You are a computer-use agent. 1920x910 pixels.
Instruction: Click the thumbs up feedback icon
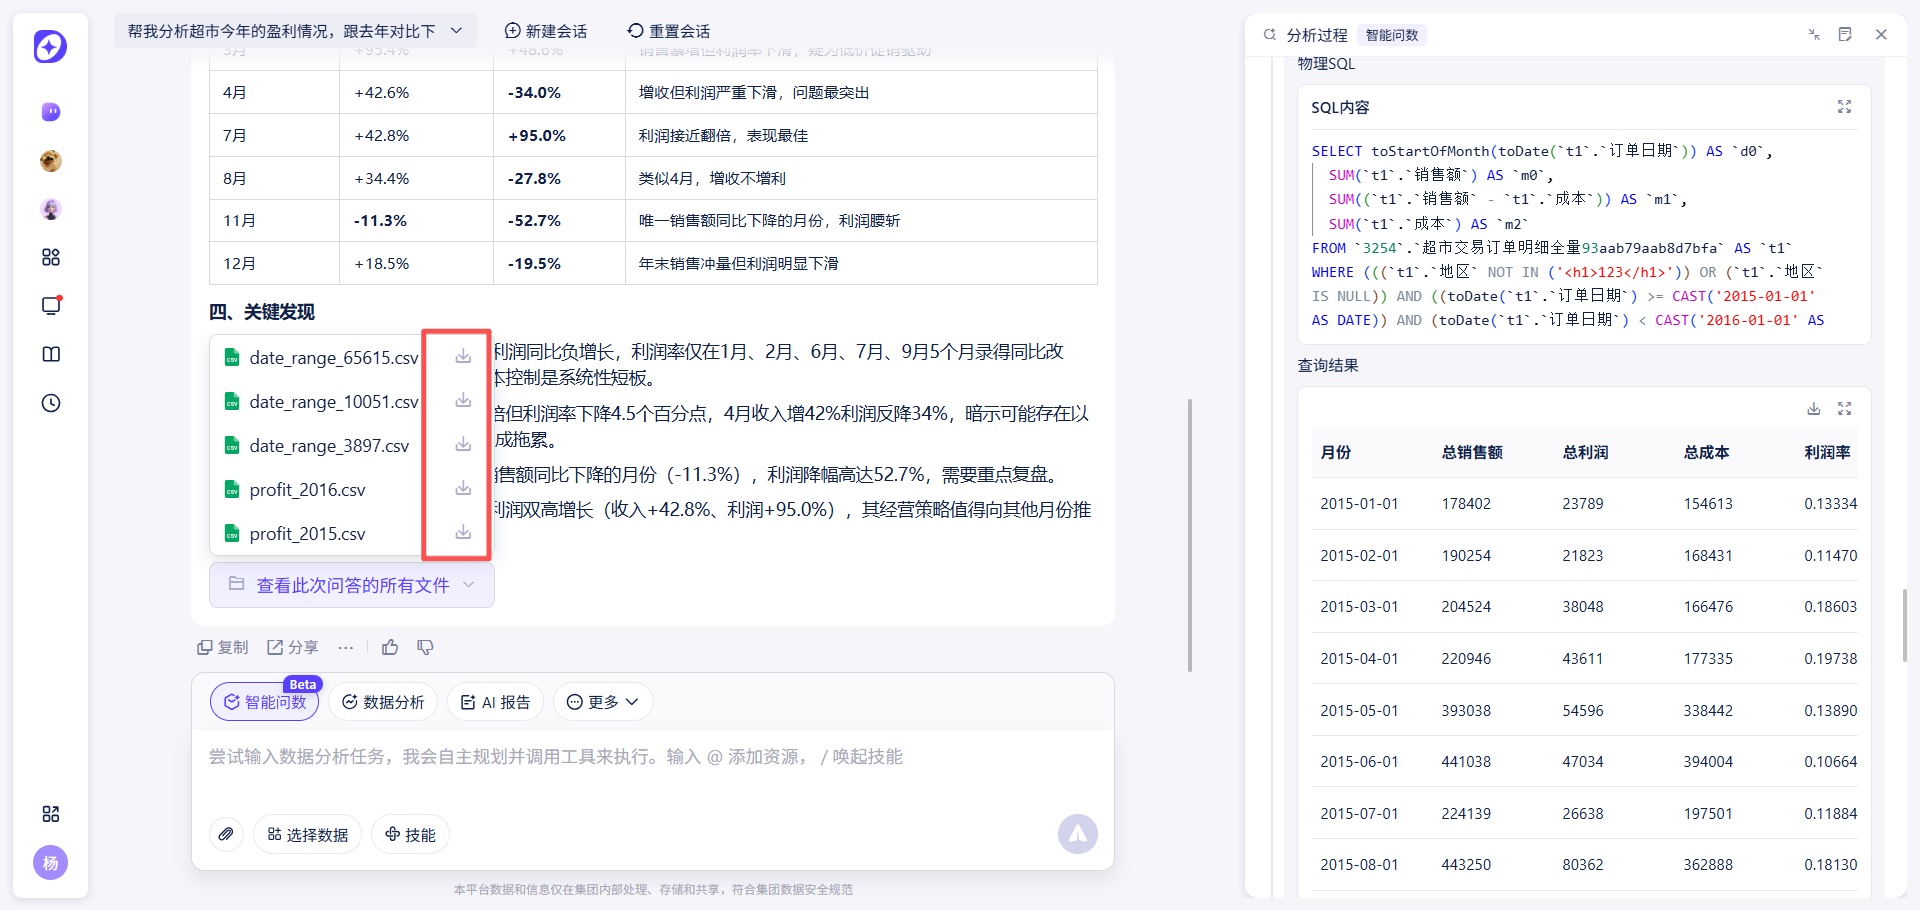tap(390, 647)
